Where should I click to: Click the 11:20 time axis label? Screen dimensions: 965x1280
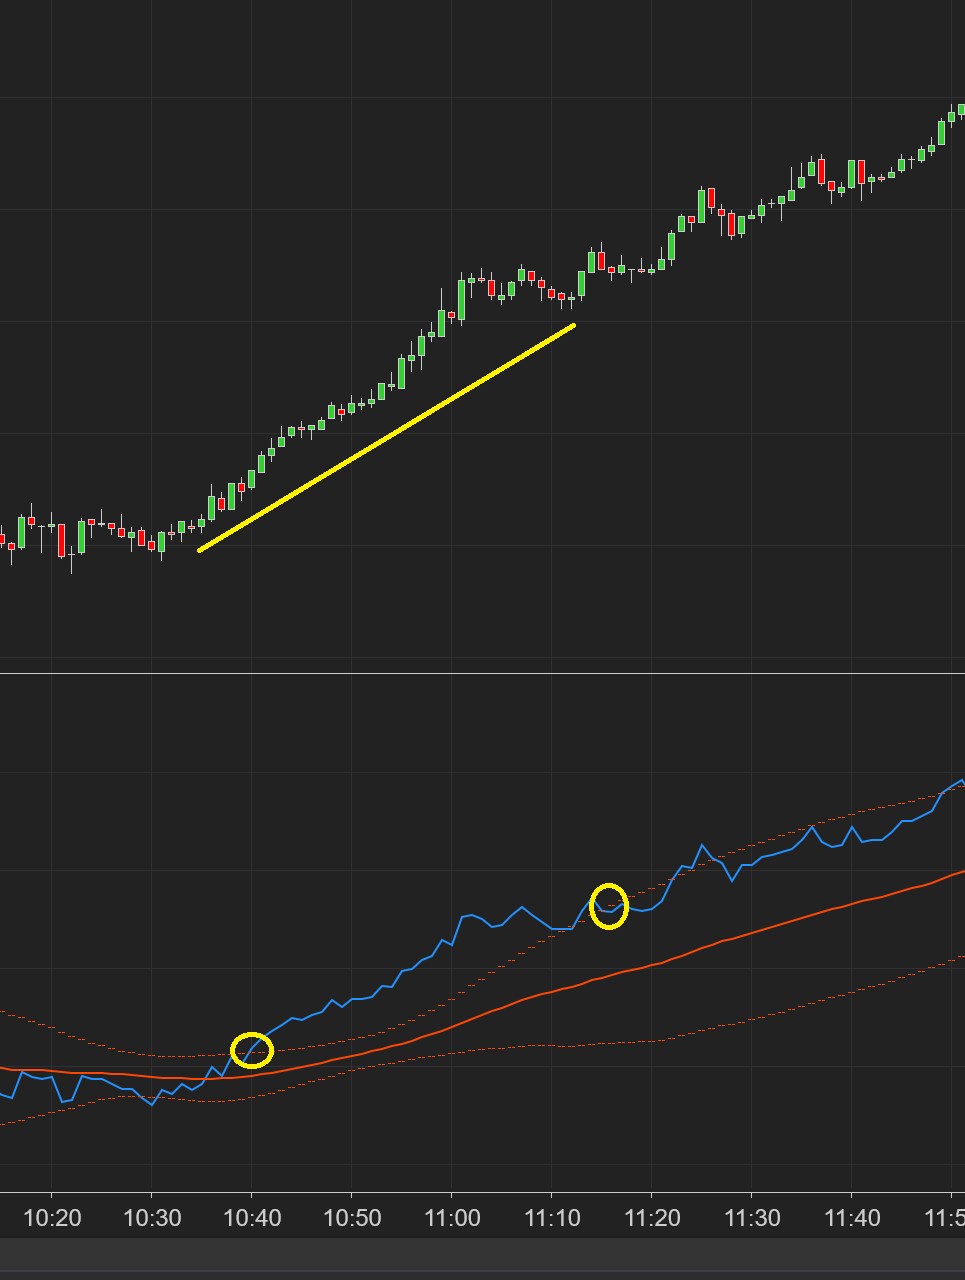[x=652, y=1218]
